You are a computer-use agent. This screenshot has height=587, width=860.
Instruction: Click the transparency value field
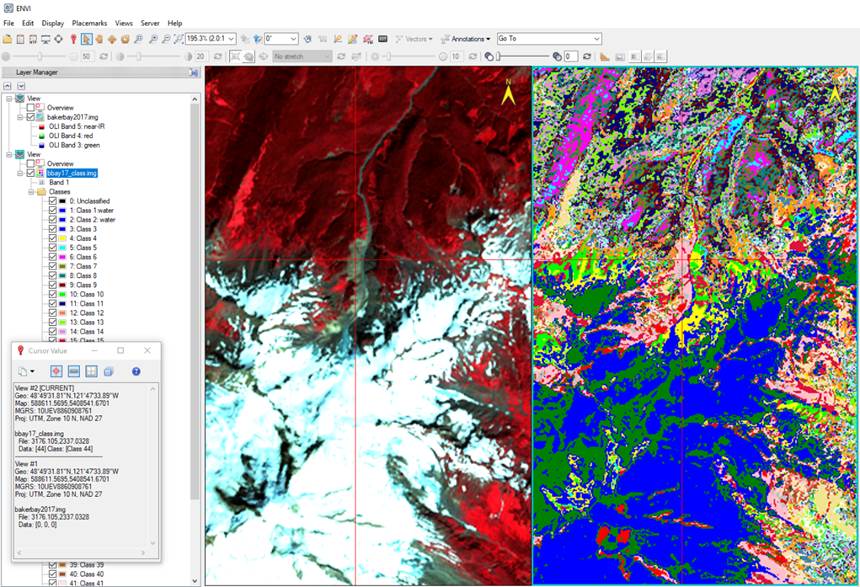coord(571,57)
